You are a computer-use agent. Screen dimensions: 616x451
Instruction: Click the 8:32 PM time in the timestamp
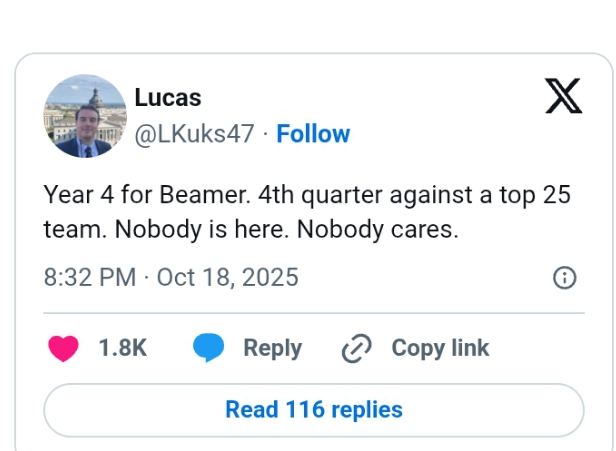tap(89, 277)
